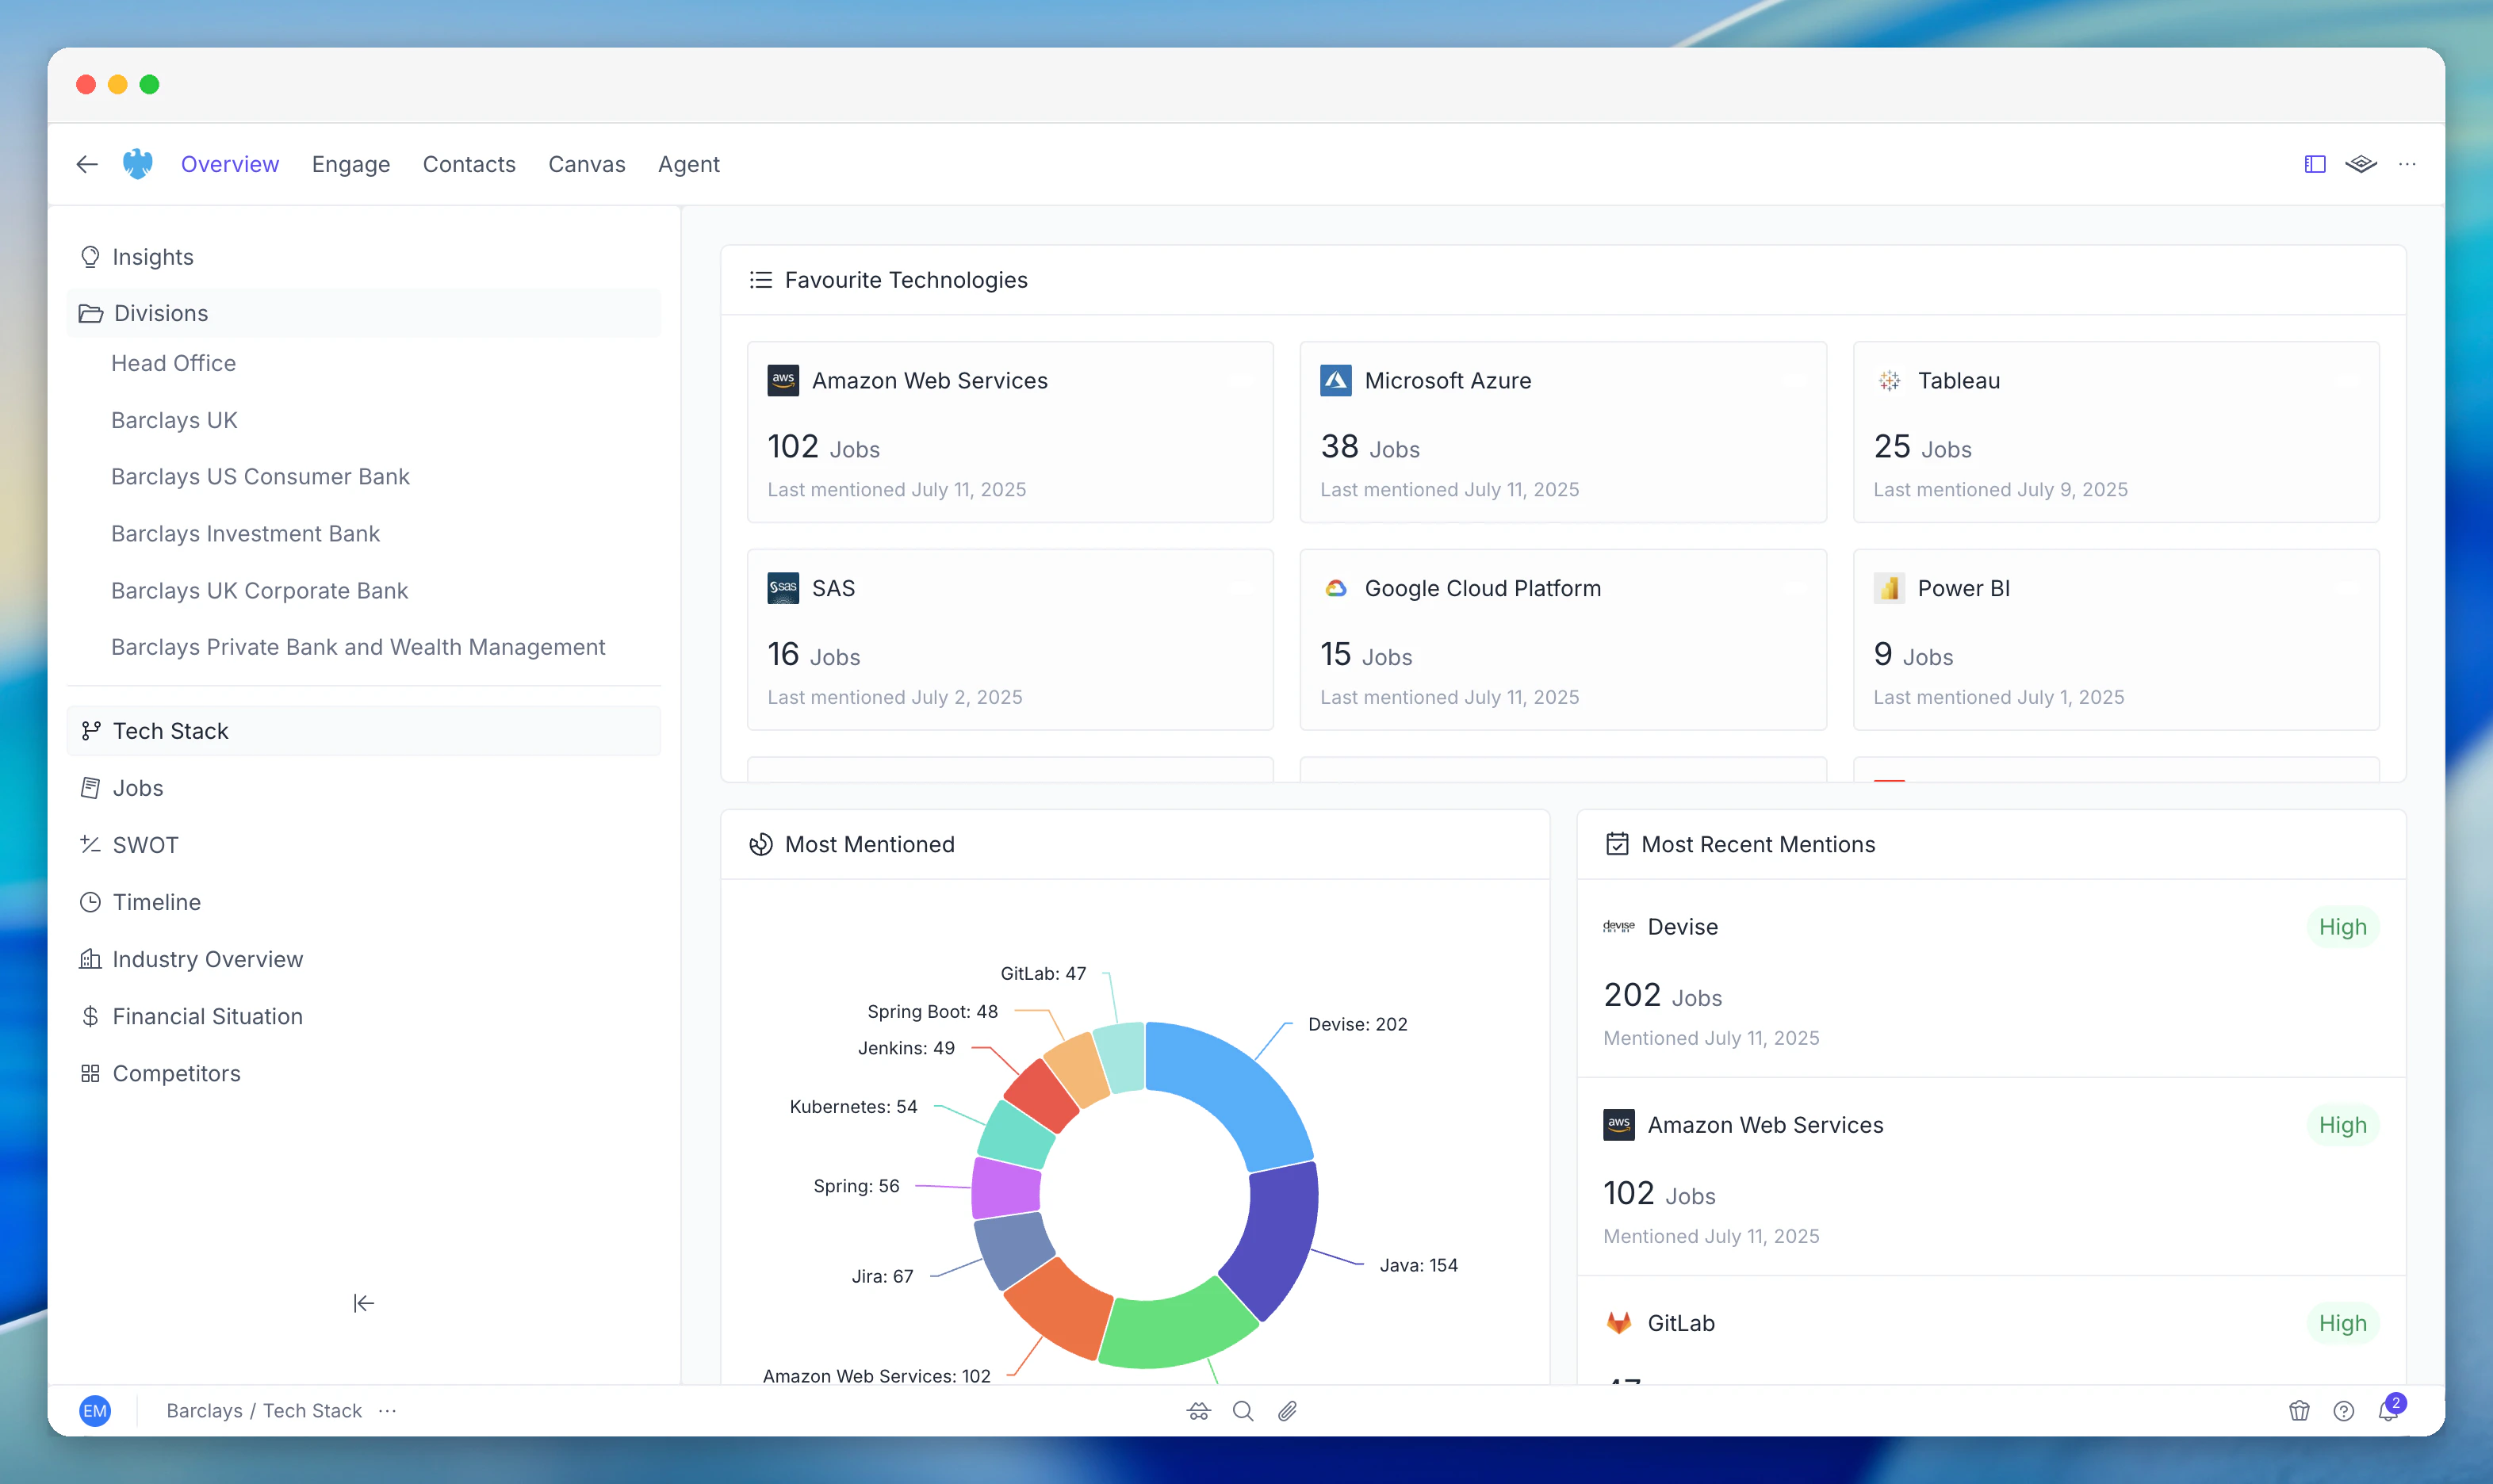Click Barclays / Tech Stack breadcrumb

(264, 1411)
